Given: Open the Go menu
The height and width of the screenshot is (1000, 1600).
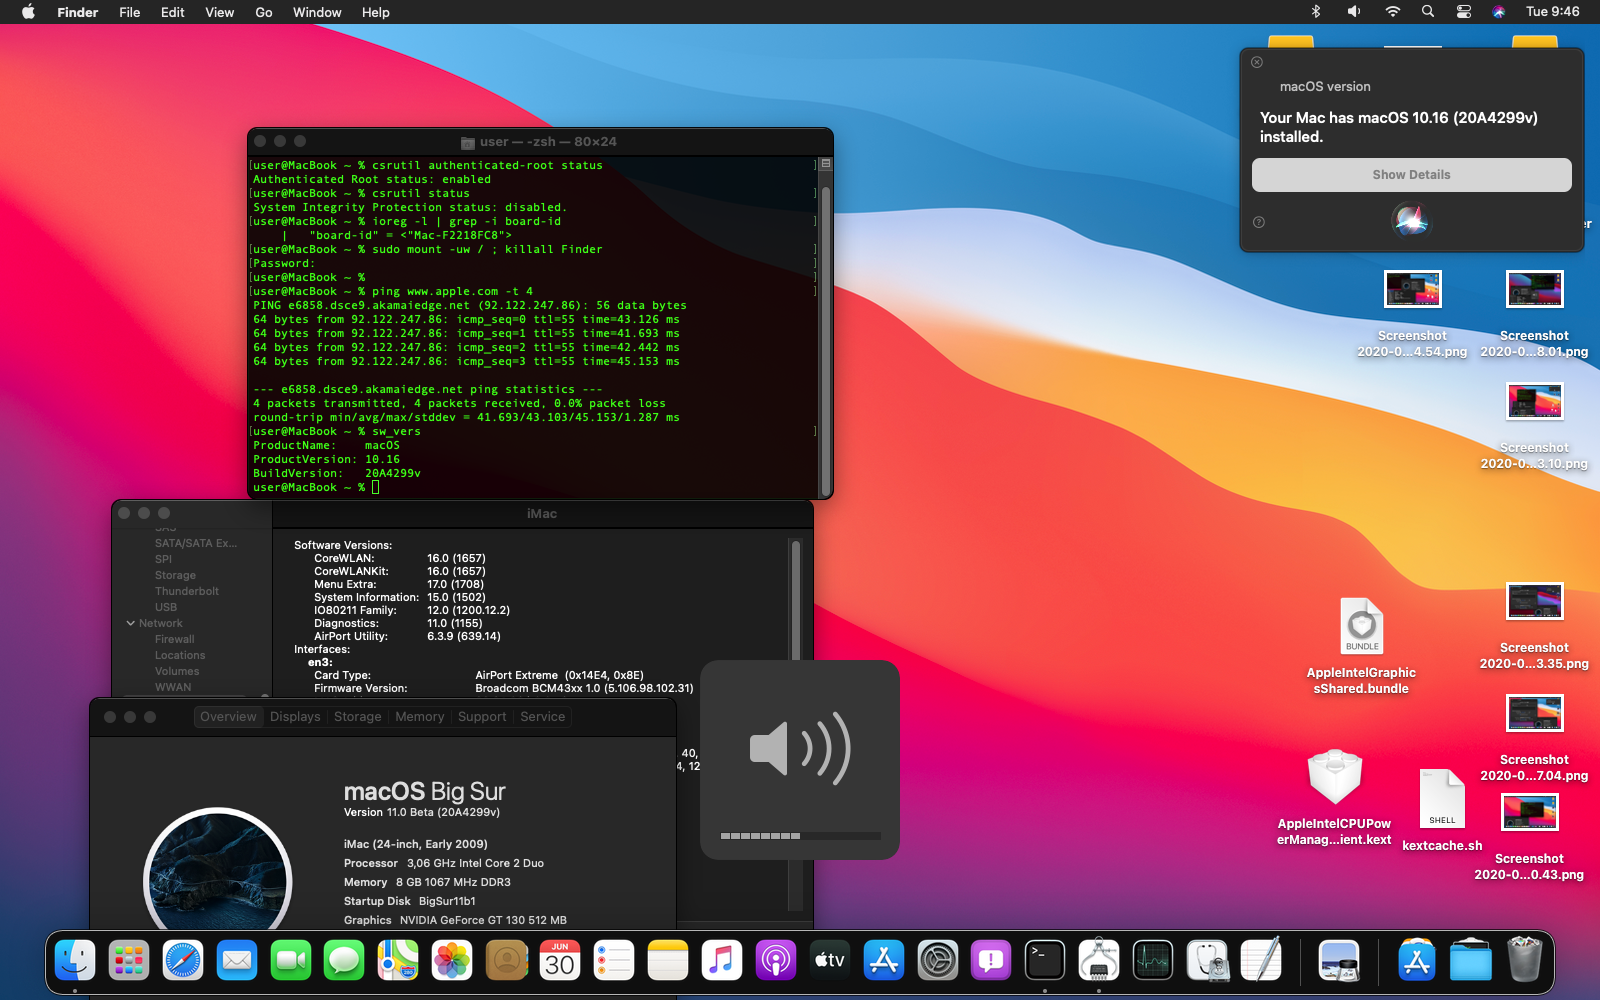Looking at the screenshot, I should (x=264, y=12).
